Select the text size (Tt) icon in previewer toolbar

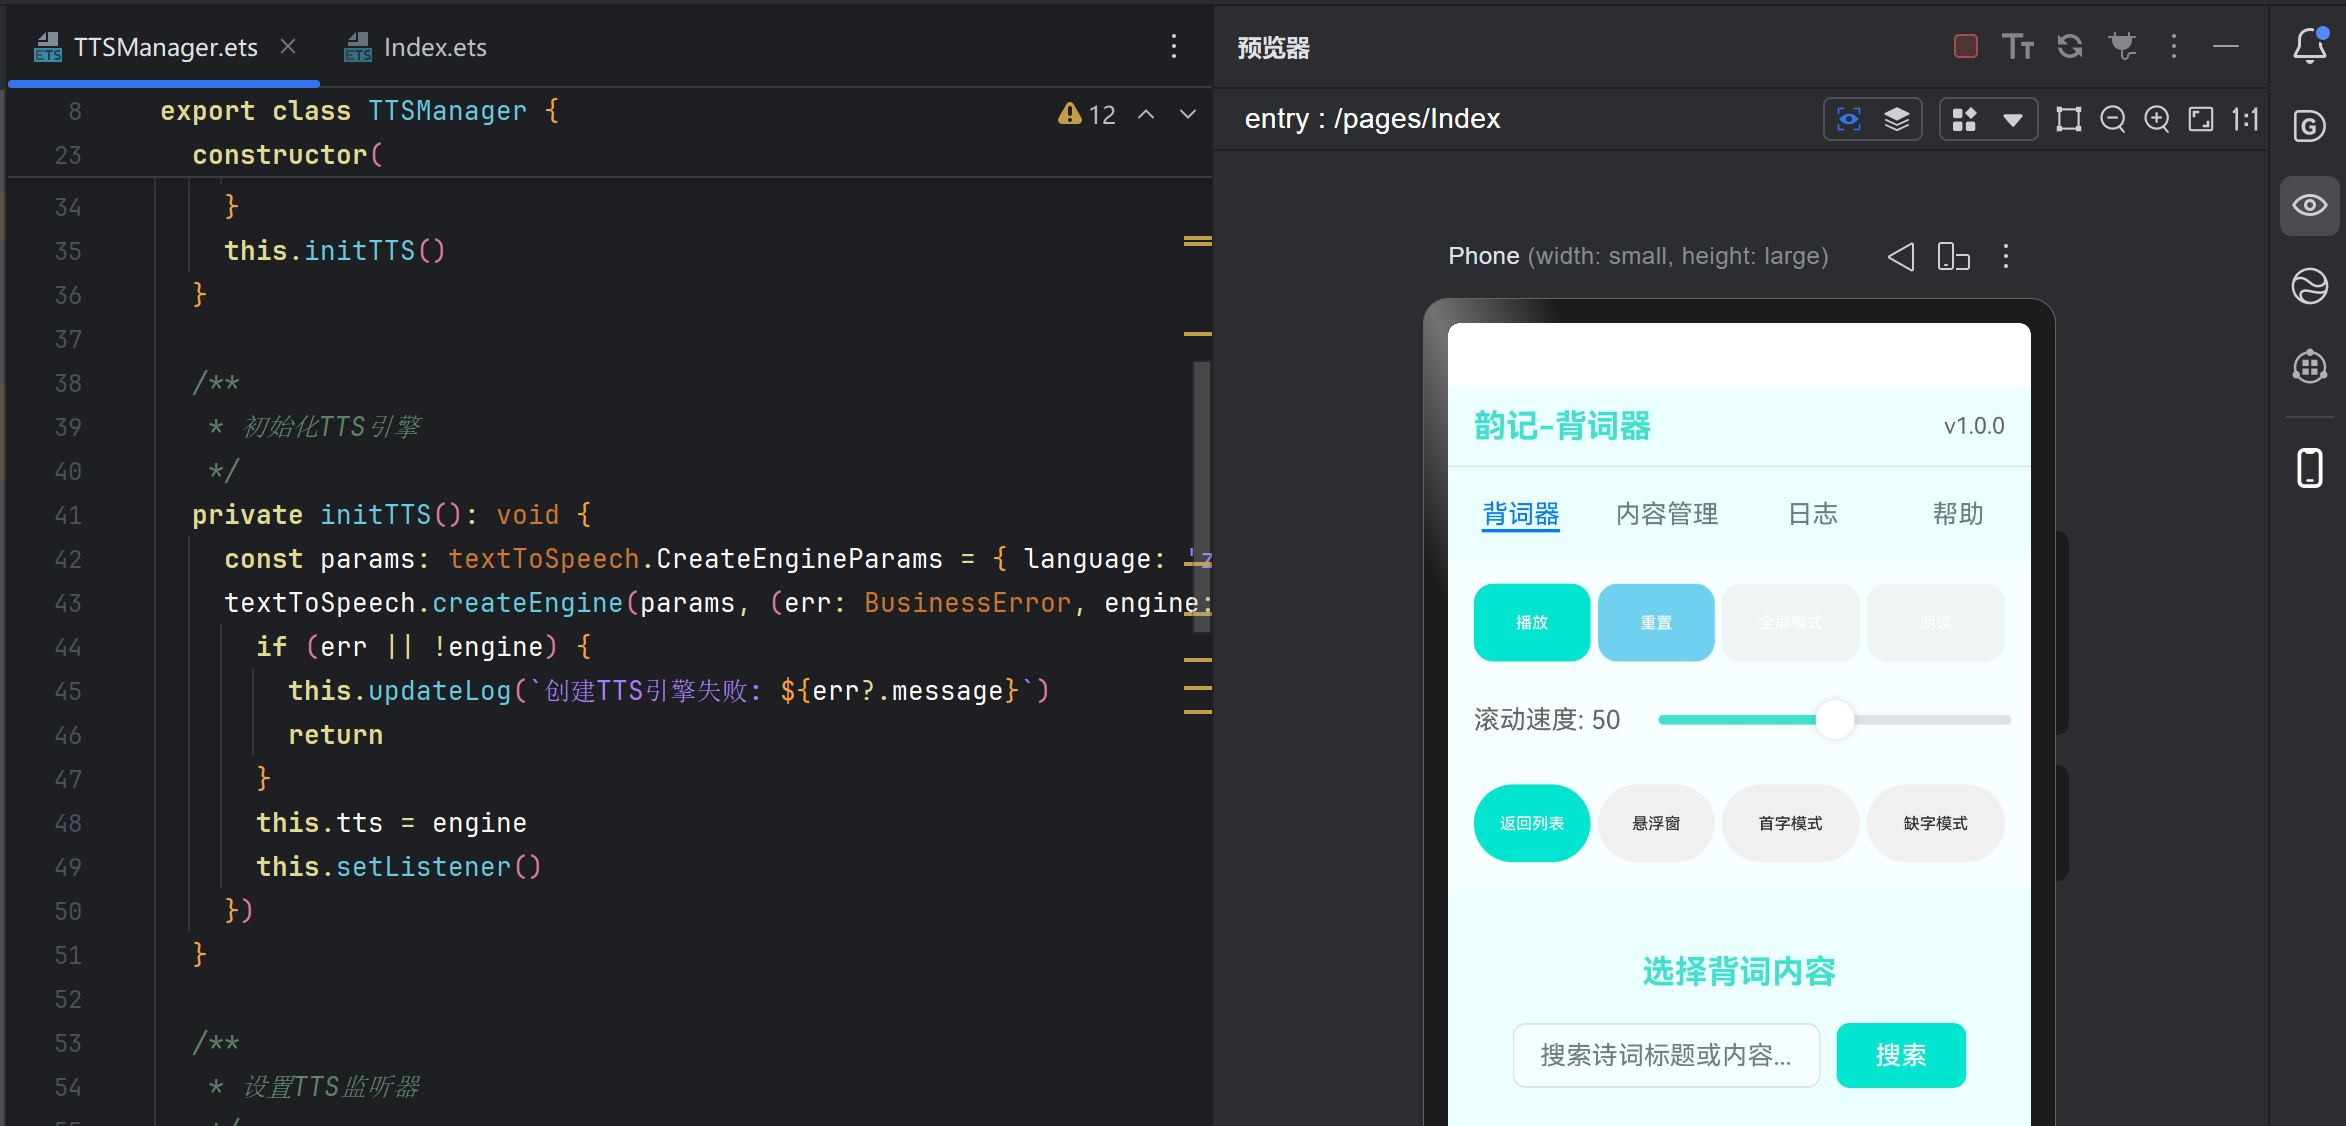click(x=2019, y=46)
